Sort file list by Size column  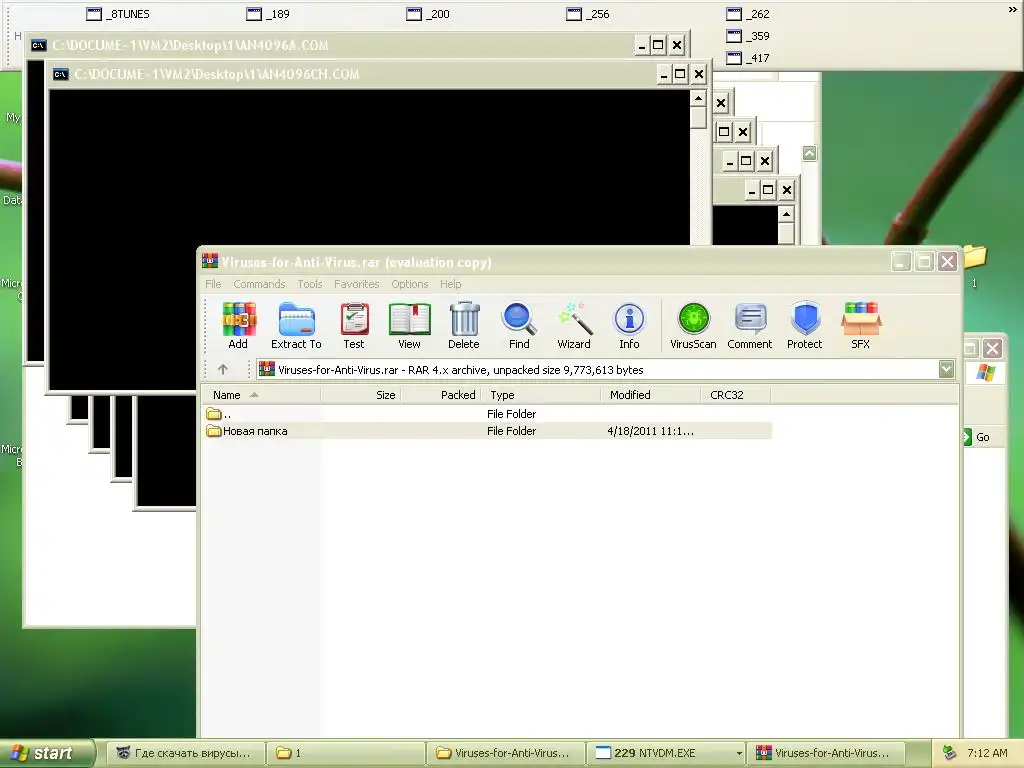pyautogui.click(x=360, y=395)
